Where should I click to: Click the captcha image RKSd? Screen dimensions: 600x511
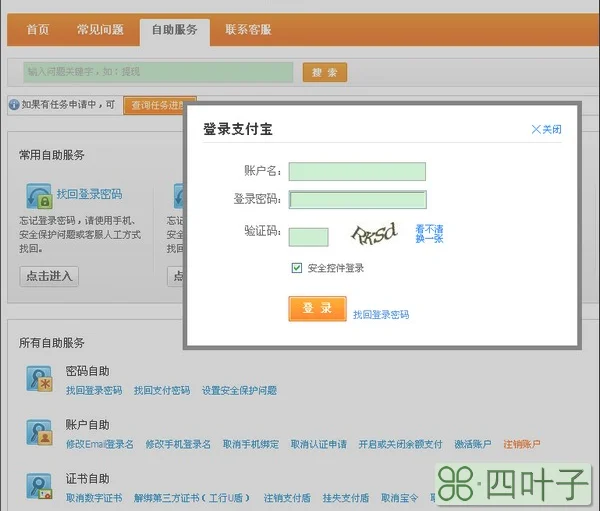(374, 234)
